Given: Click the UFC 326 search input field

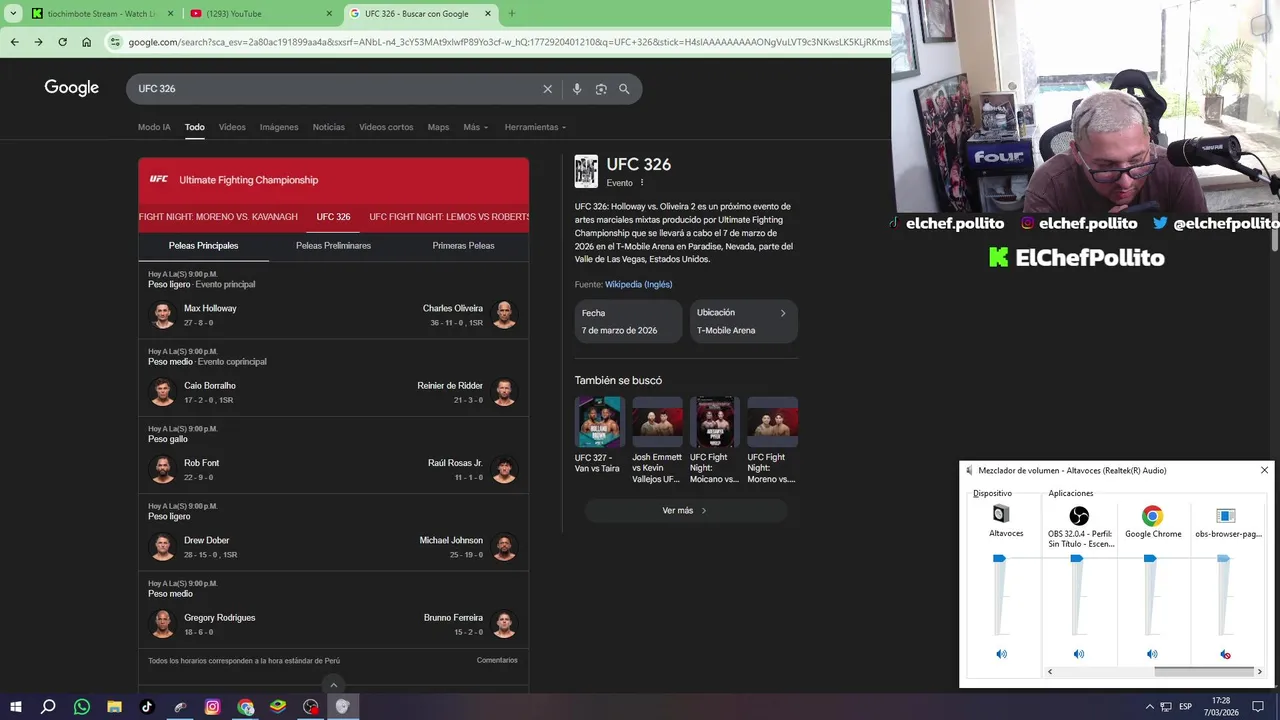Looking at the screenshot, I should click(x=335, y=89).
